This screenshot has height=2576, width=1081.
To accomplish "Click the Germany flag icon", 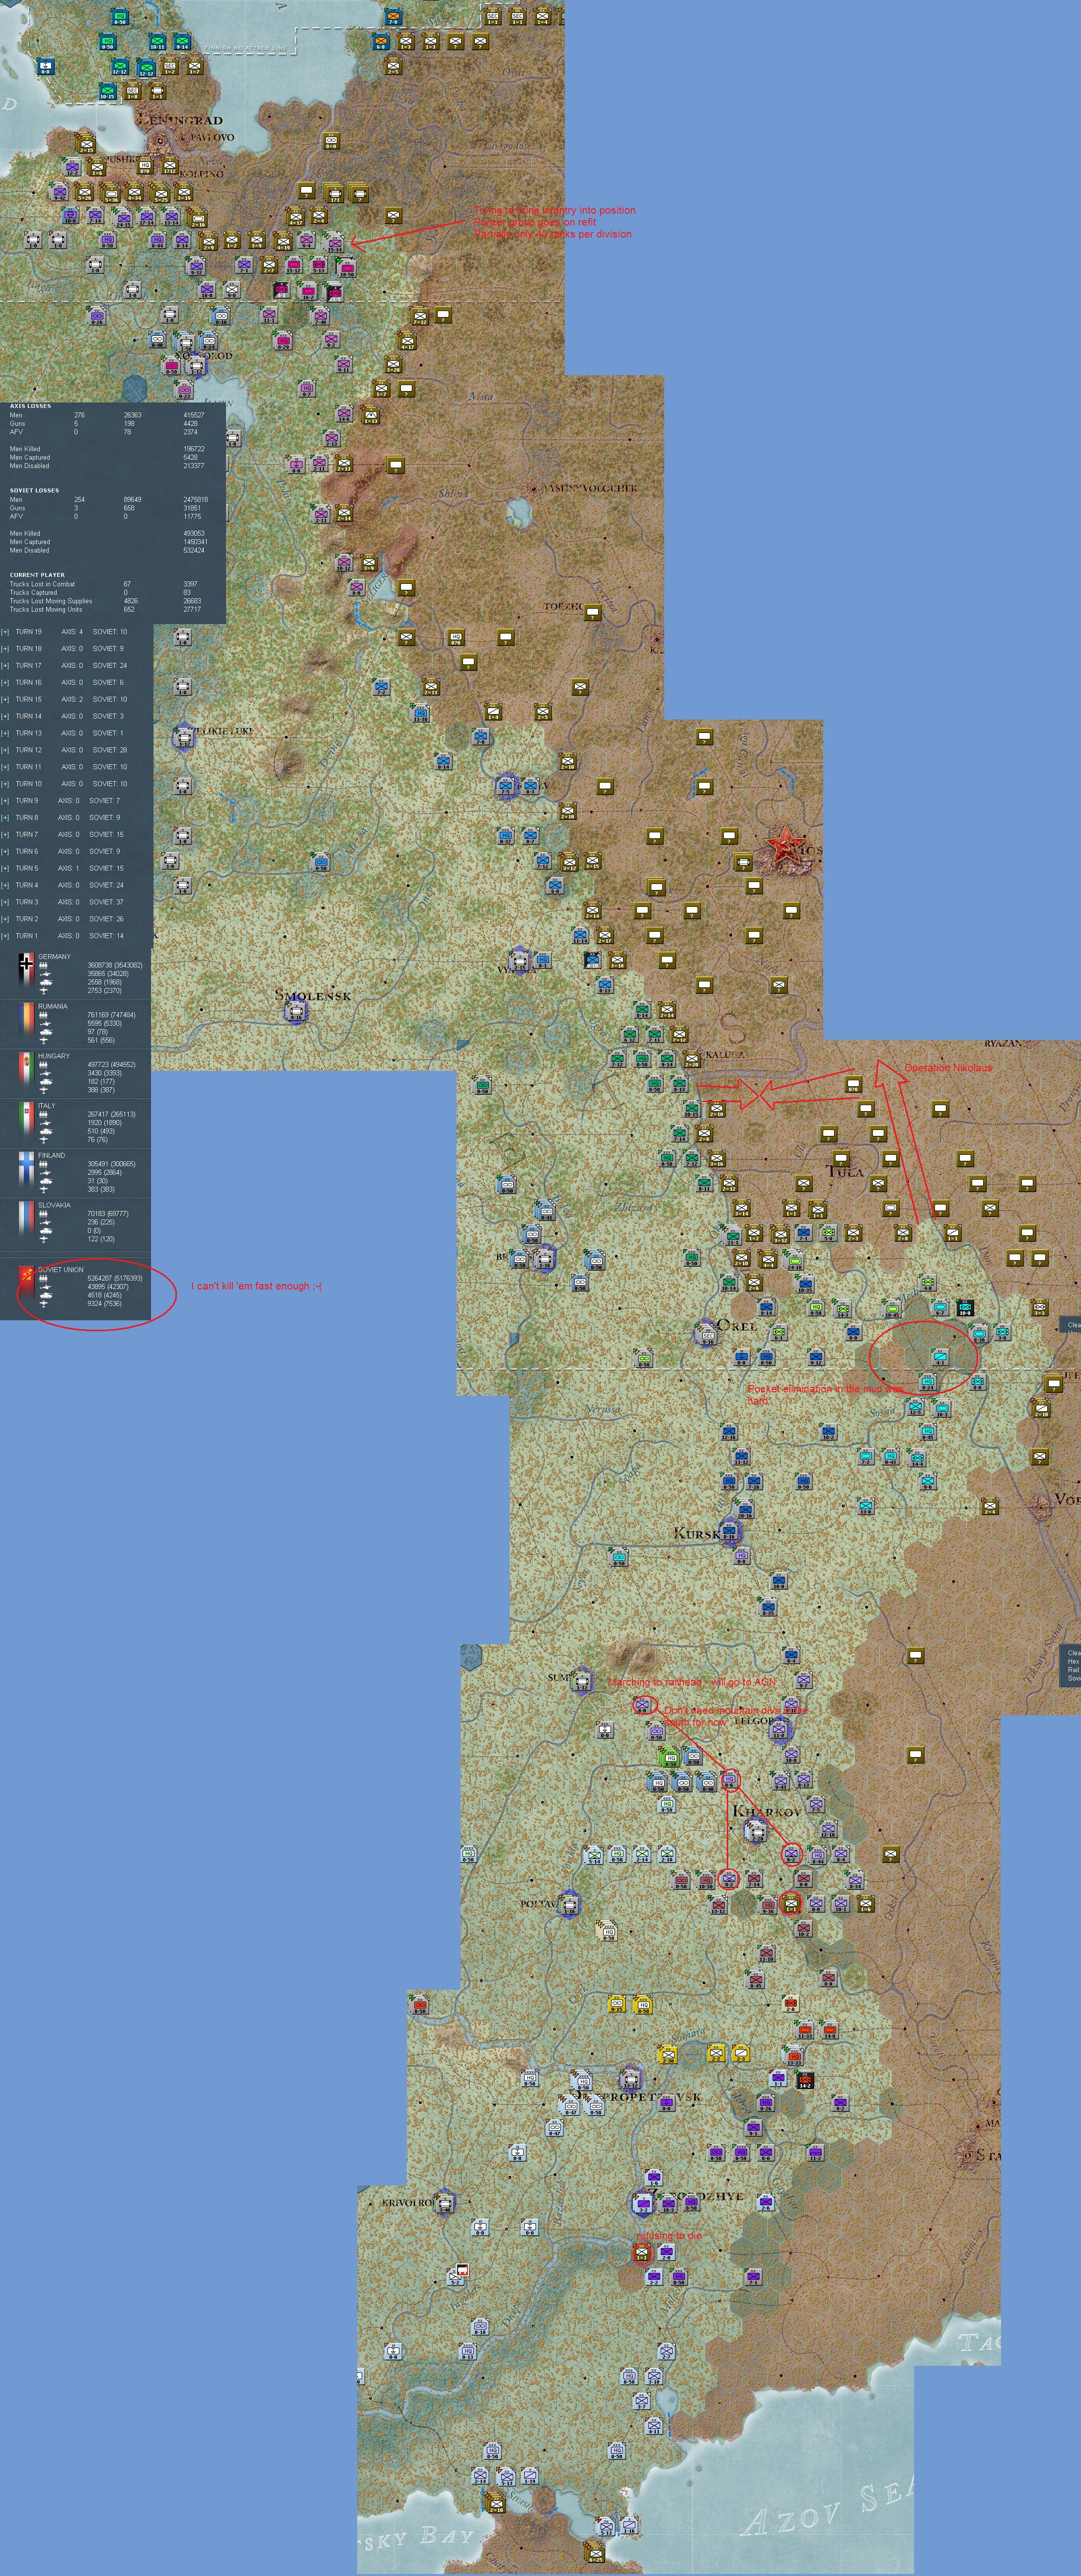I will 26,970.
